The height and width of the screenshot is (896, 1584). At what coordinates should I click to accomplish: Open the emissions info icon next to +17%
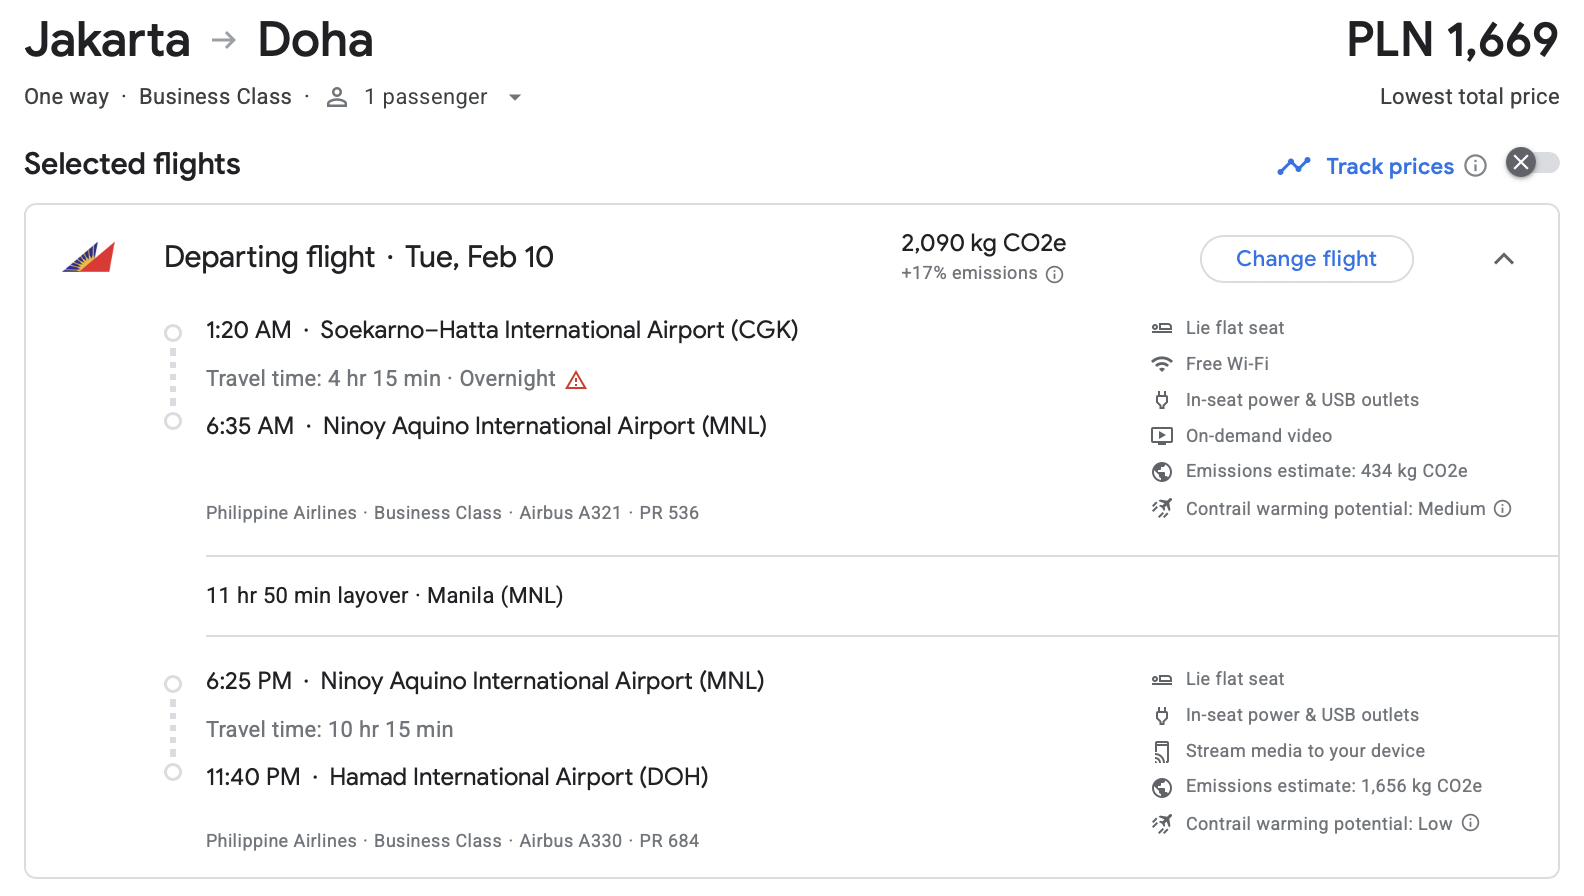click(x=1054, y=274)
